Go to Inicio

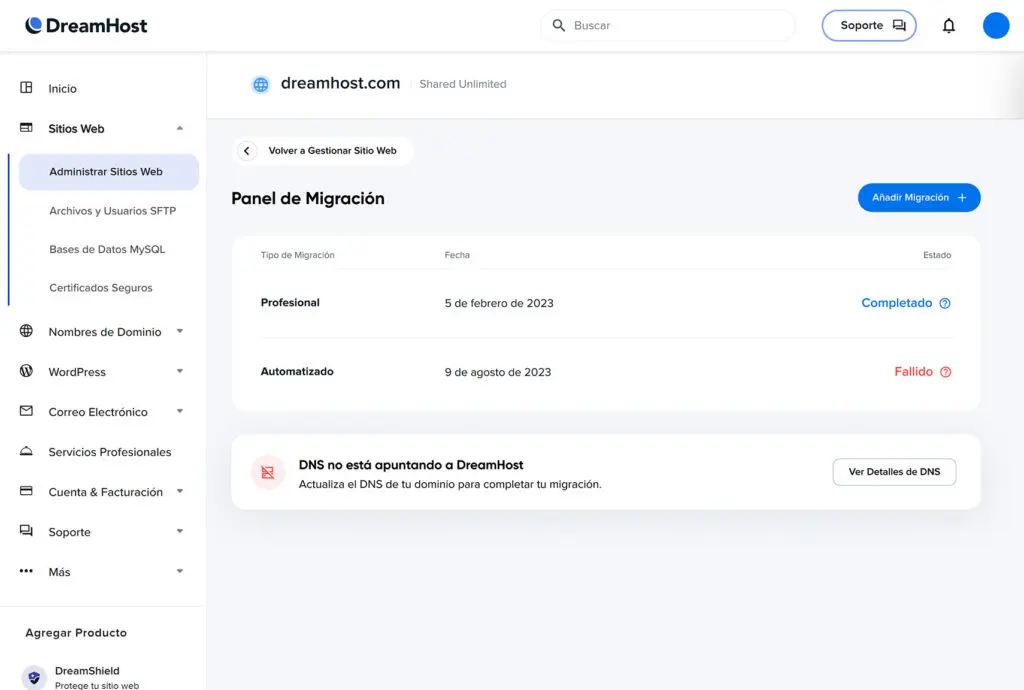pyautogui.click(x=62, y=88)
